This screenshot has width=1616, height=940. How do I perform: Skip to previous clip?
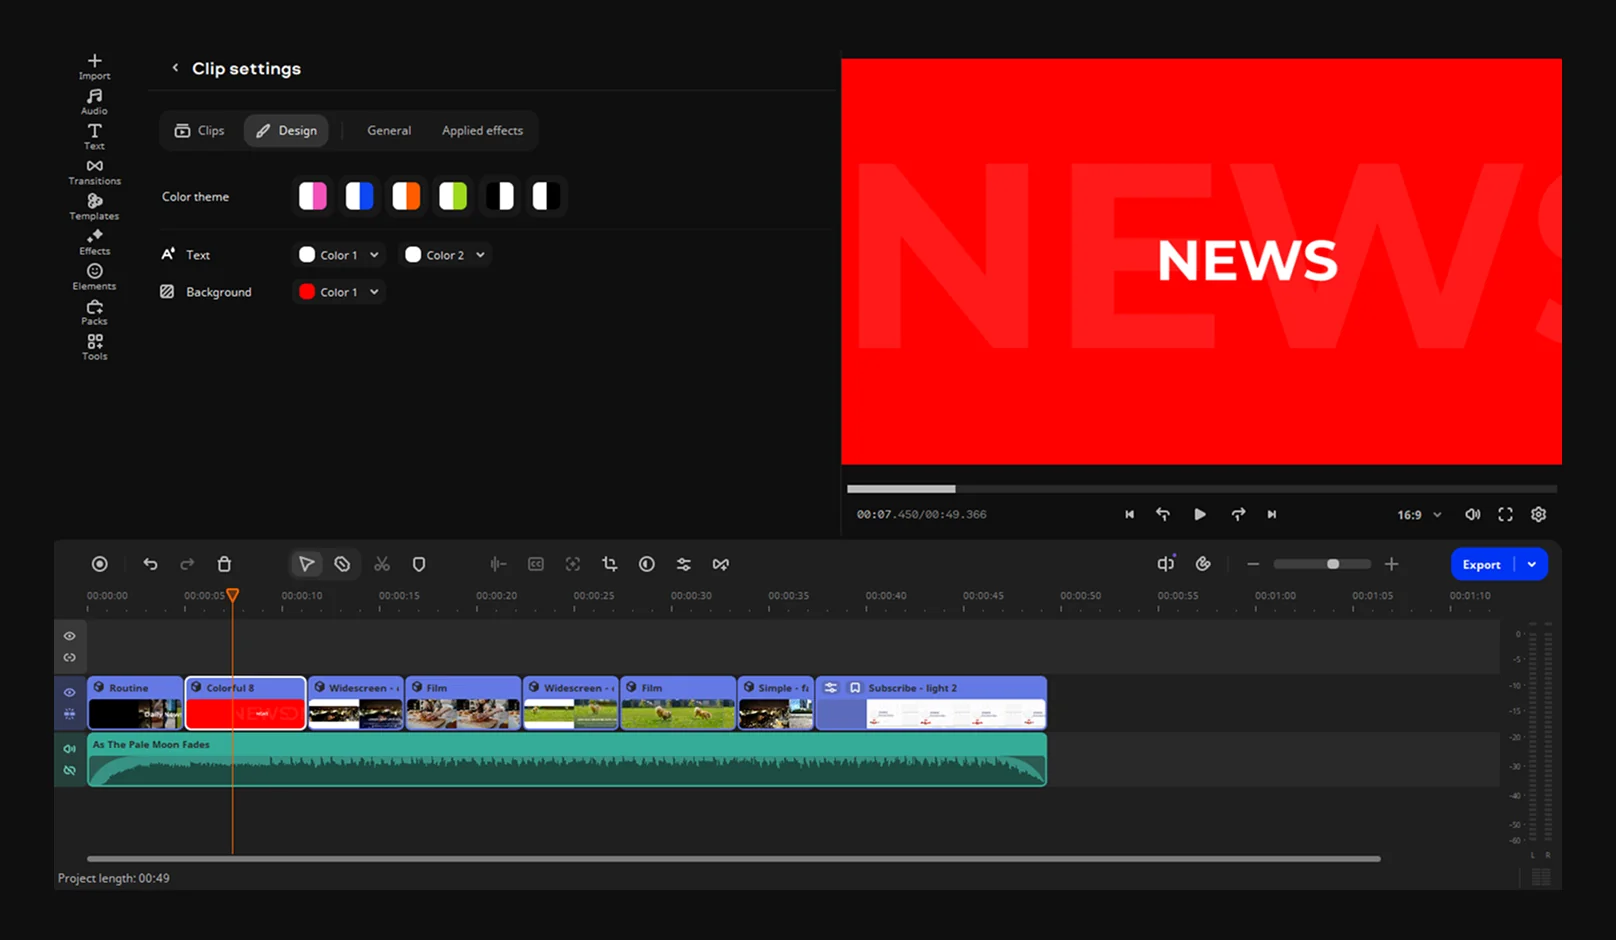[x=1129, y=514]
